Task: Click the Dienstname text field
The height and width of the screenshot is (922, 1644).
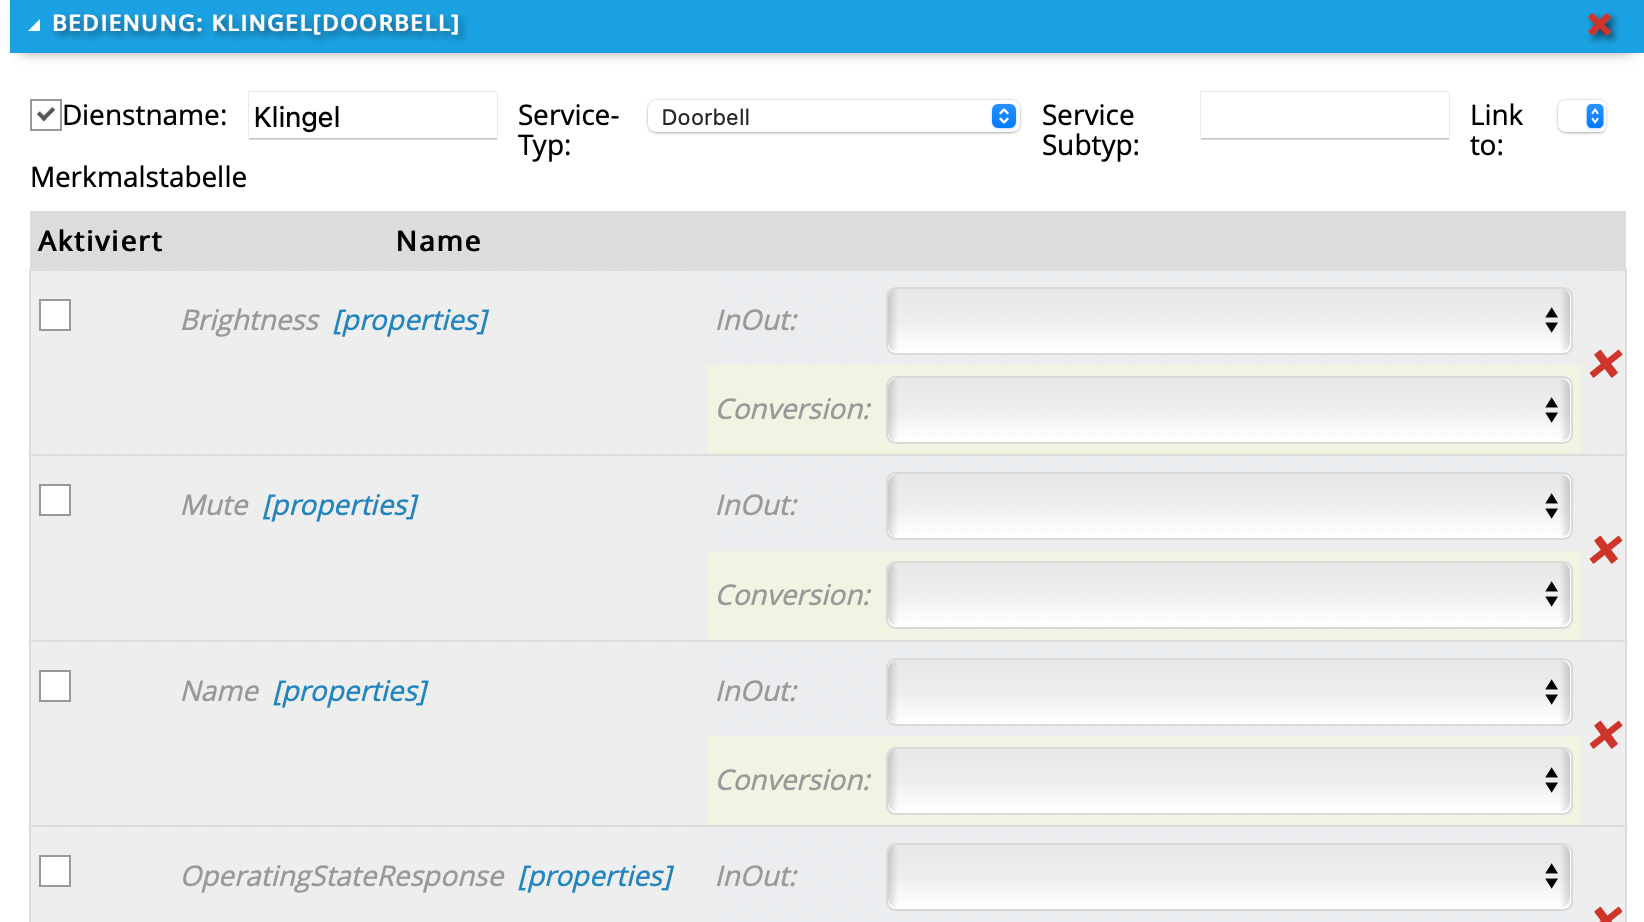Action: [372, 116]
